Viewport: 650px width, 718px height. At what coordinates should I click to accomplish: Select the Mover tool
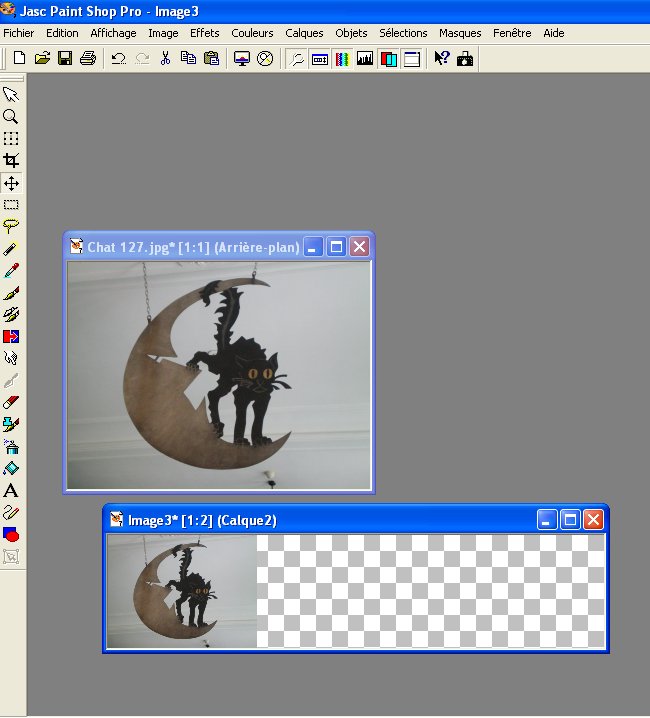11,183
